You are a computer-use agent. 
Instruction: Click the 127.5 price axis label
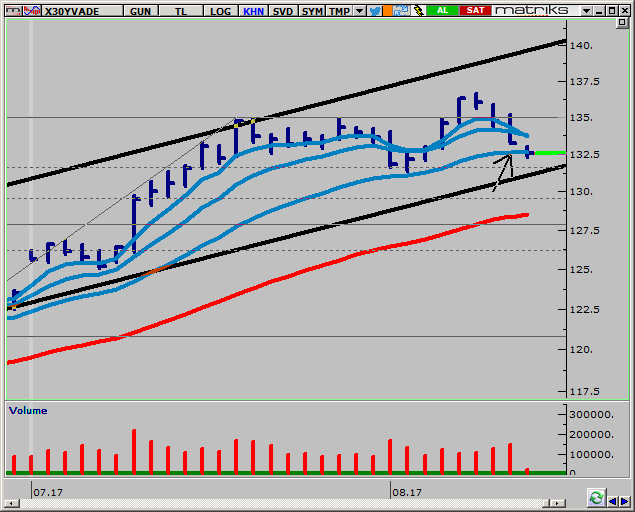click(585, 230)
